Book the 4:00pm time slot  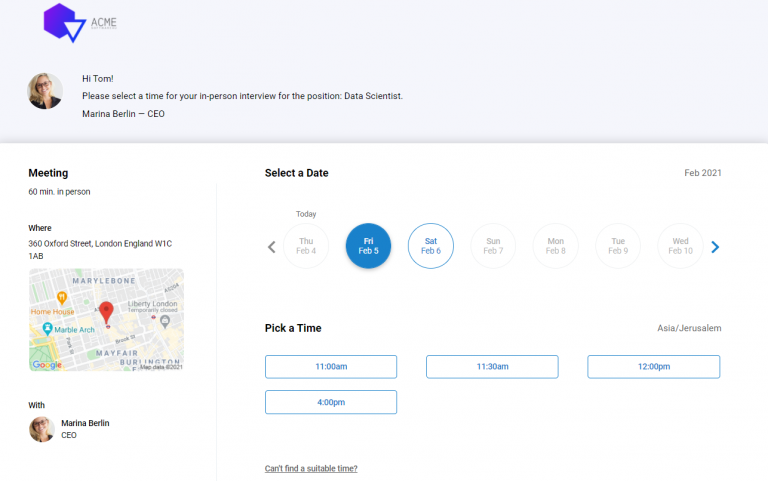331,402
